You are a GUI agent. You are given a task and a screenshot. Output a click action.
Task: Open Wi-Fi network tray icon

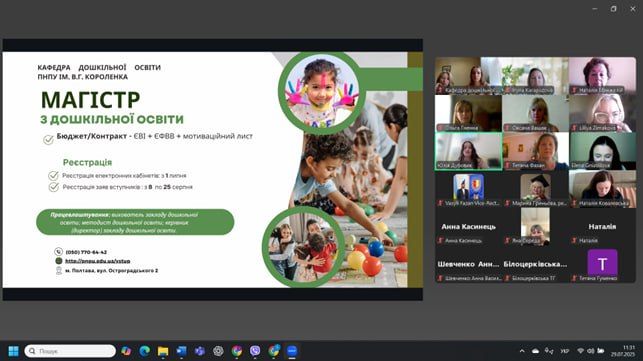point(580,351)
